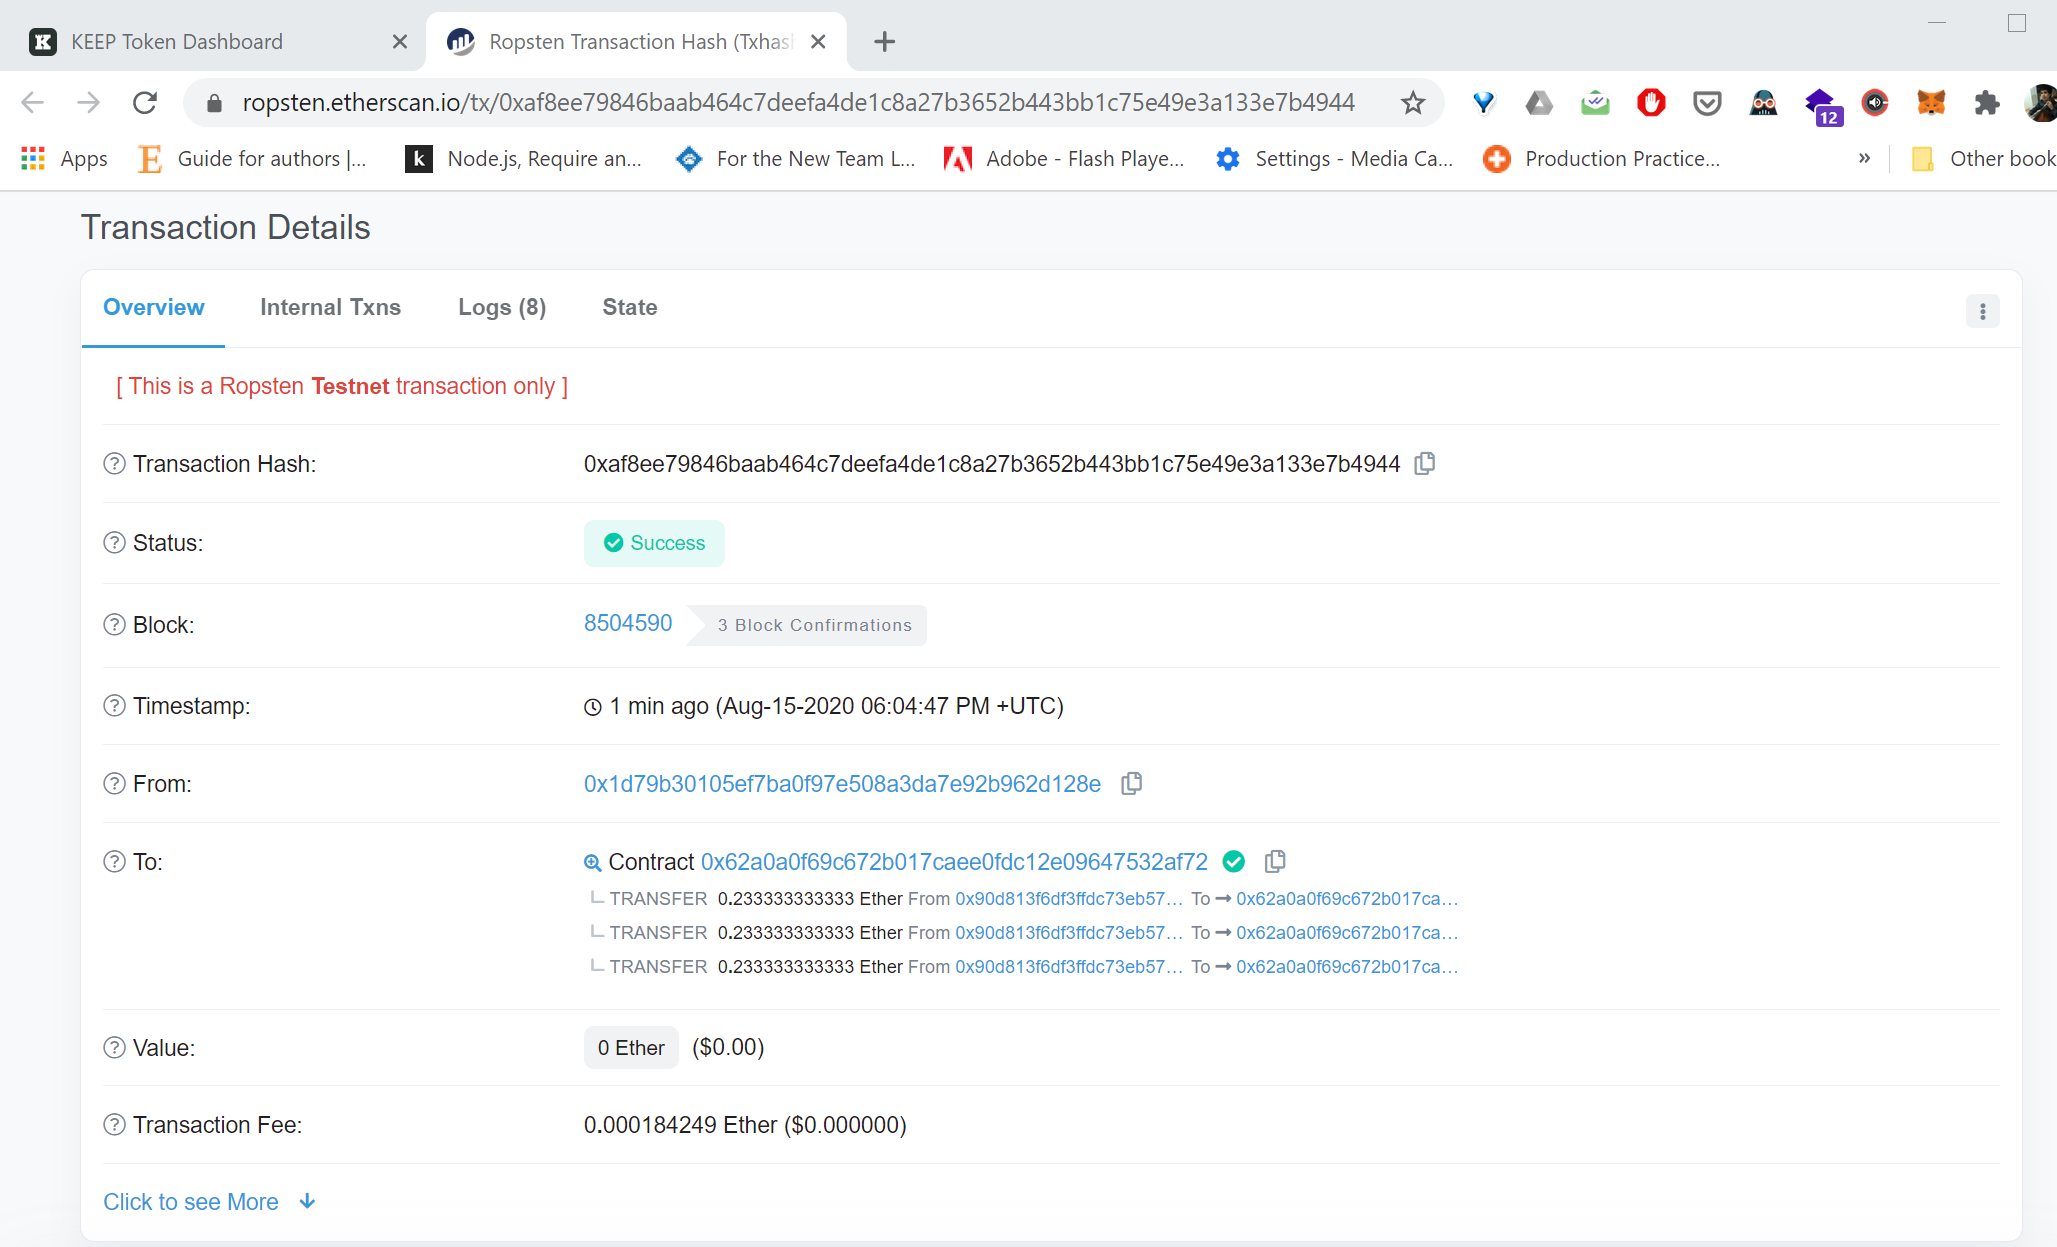The height and width of the screenshot is (1247, 2057).
Task: Open the contract address 0x62a0a0f69c link
Action: pos(954,862)
